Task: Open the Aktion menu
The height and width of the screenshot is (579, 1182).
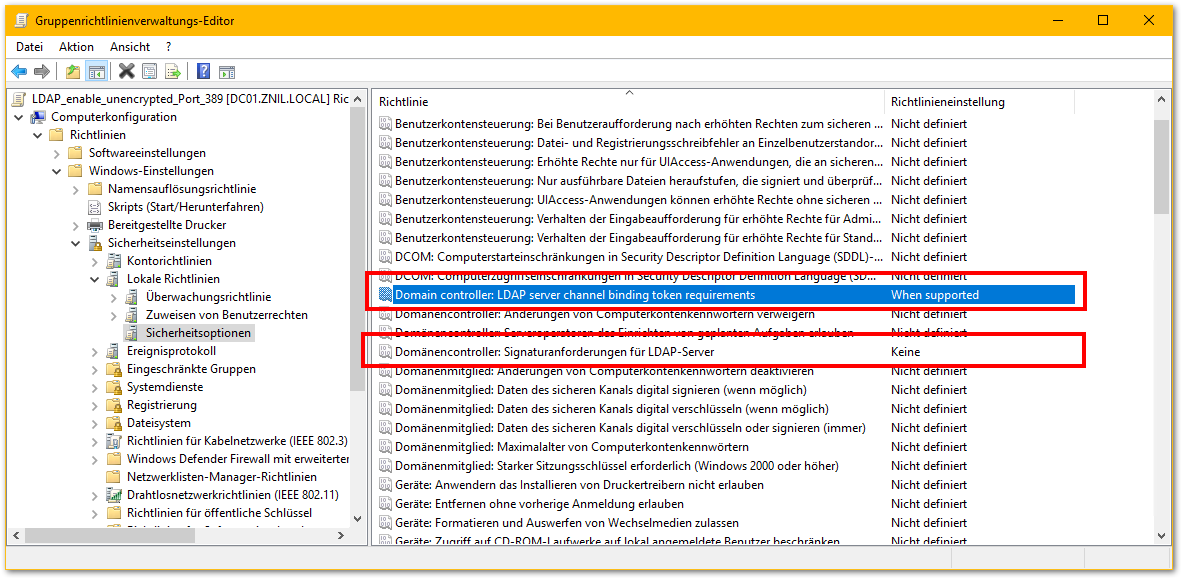Action: pyautogui.click(x=76, y=47)
